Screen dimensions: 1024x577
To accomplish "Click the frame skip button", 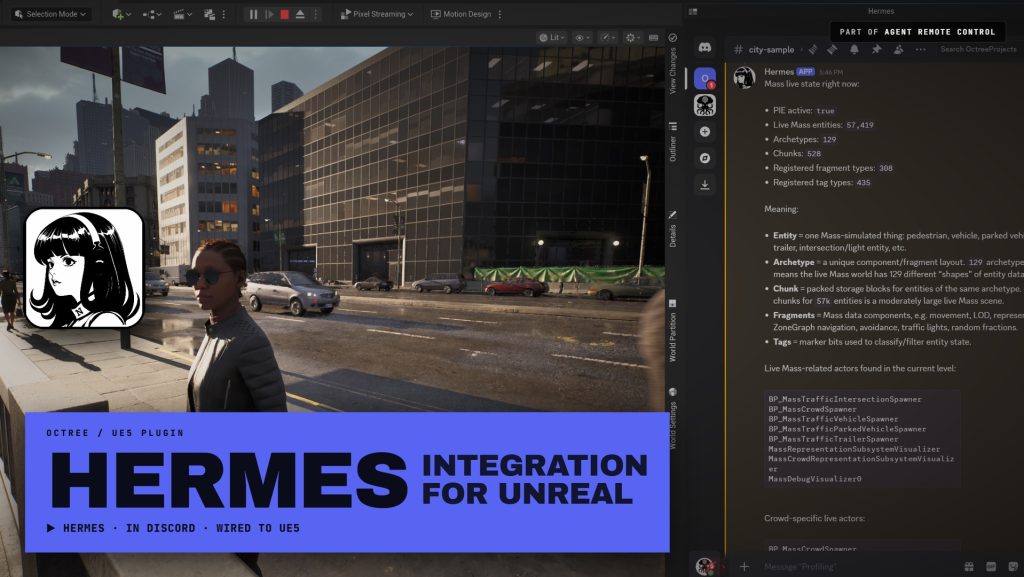I will (x=269, y=14).
